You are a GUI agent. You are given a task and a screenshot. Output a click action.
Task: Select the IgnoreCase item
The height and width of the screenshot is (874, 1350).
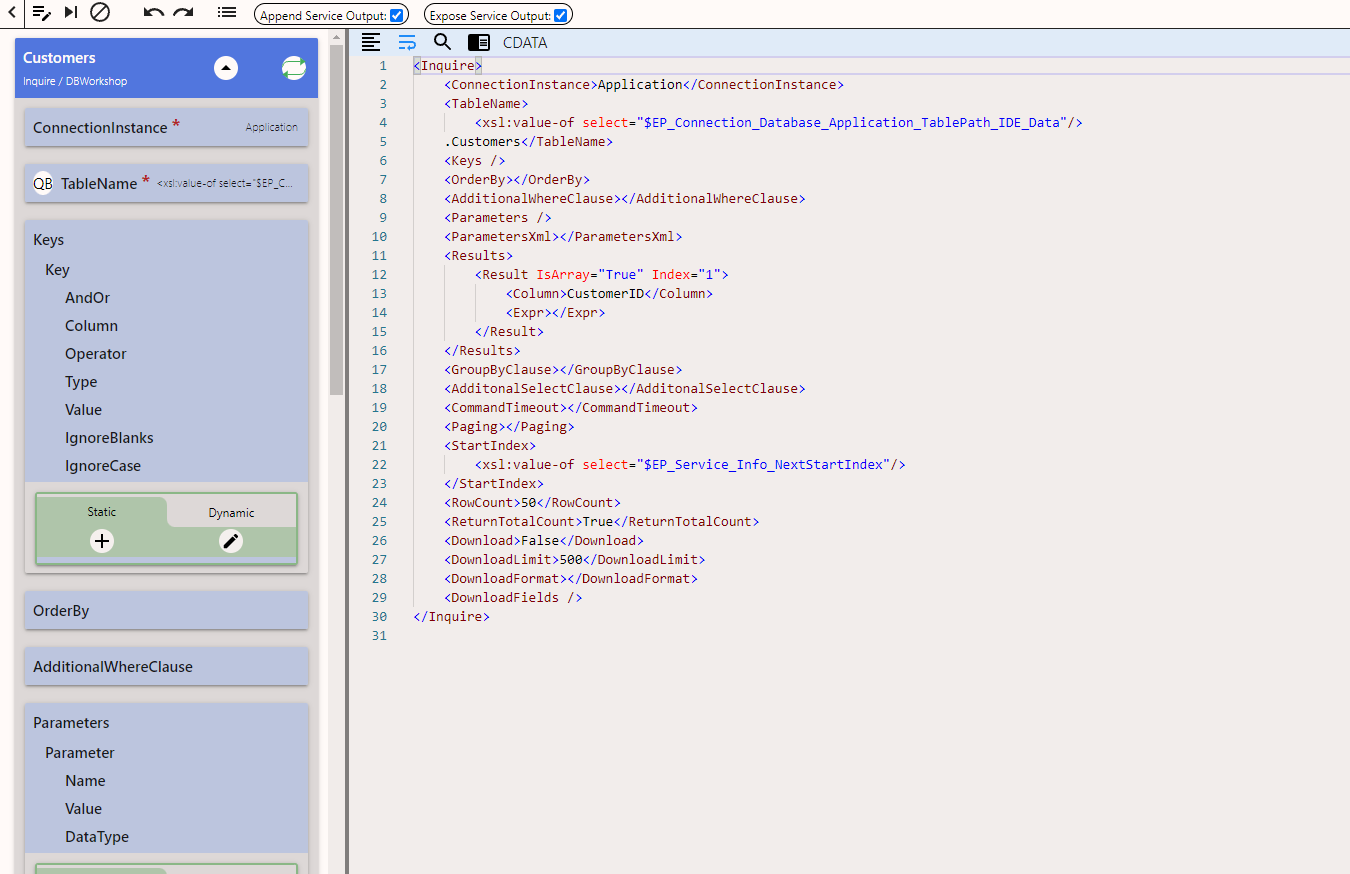coord(103,466)
